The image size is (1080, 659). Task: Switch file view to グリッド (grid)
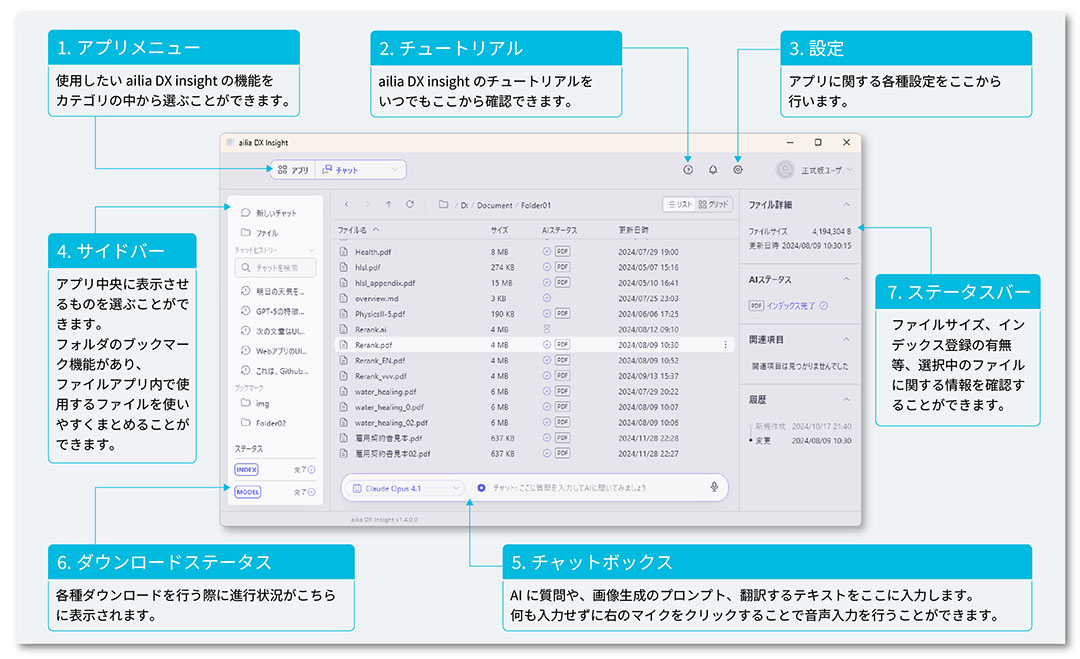coord(713,204)
